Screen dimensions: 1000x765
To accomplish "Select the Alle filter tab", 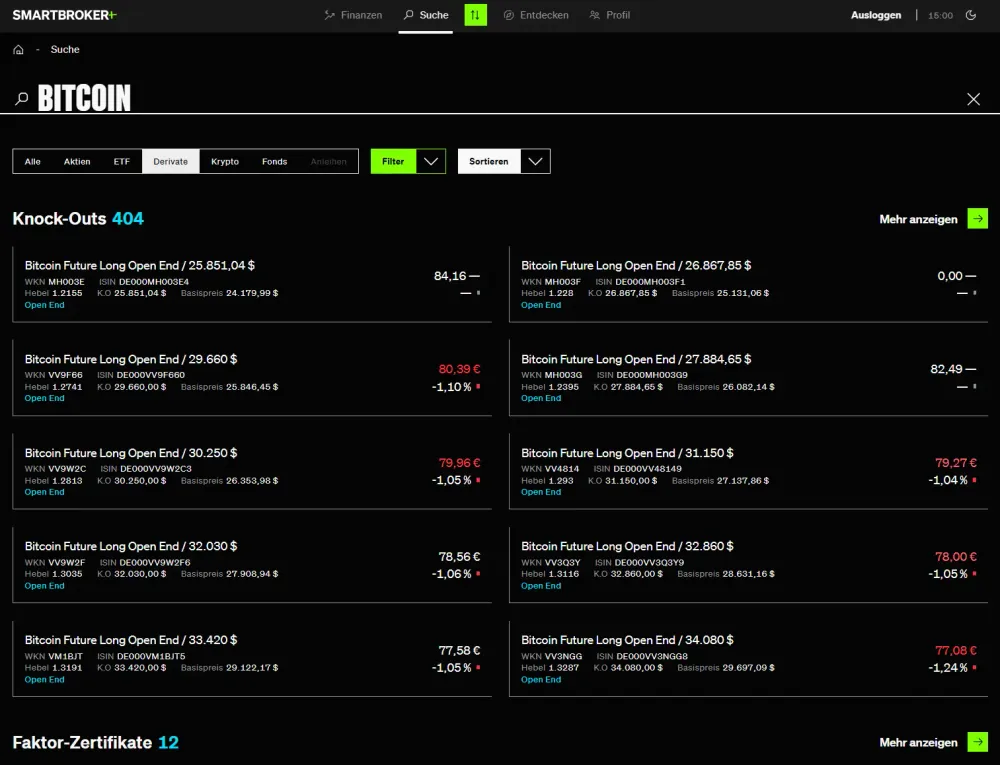I will [33, 161].
